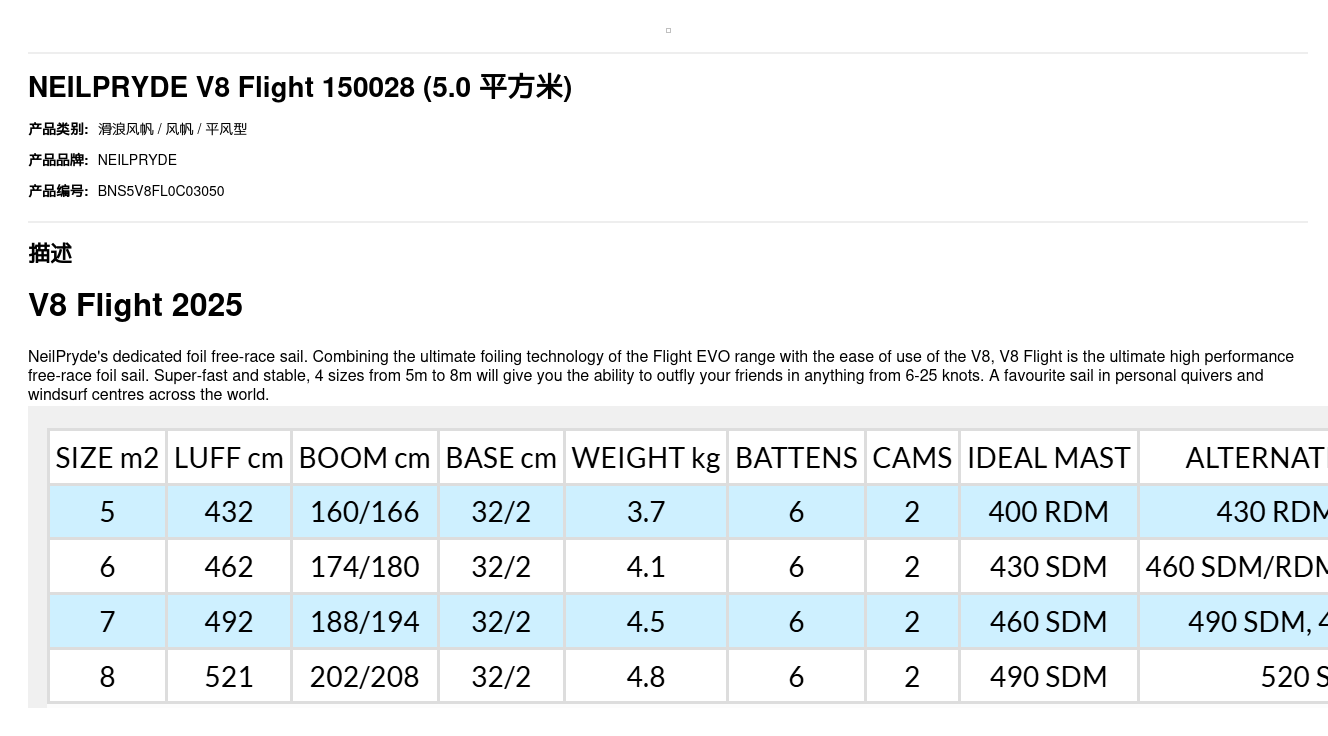Viewport: 1328px width, 736px height.
Task: Click the WEIGHT kg column header
Action: pyautogui.click(x=646, y=458)
